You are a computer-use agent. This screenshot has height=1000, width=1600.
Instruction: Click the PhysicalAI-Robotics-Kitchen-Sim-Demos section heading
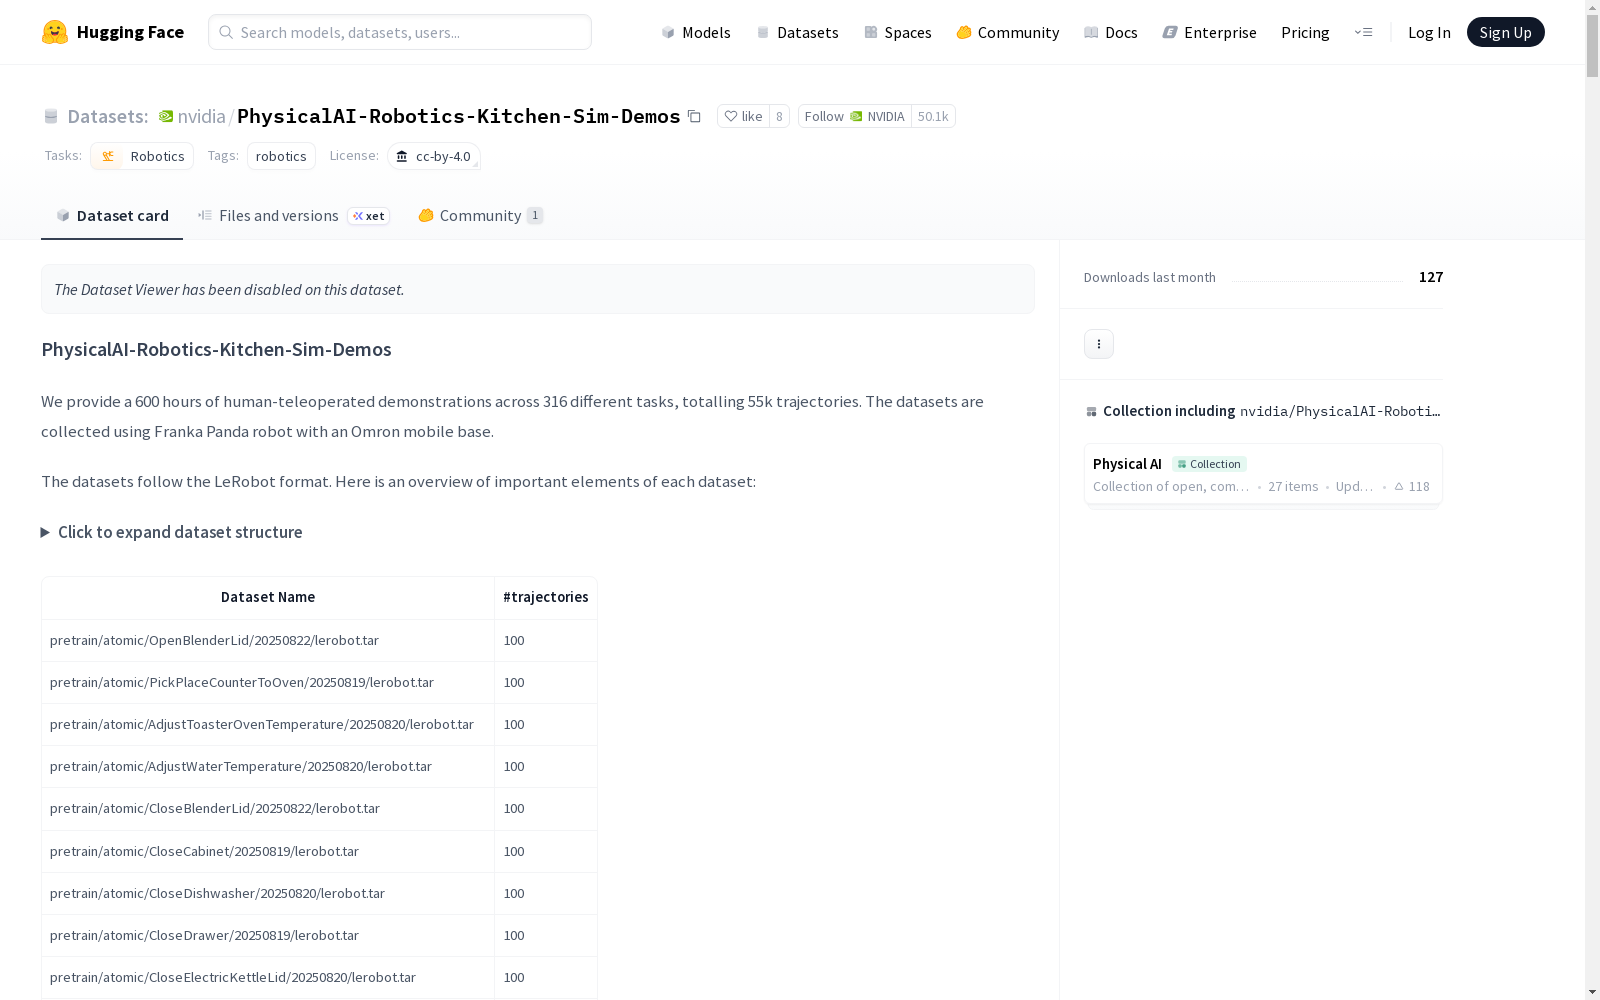coord(216,349)
